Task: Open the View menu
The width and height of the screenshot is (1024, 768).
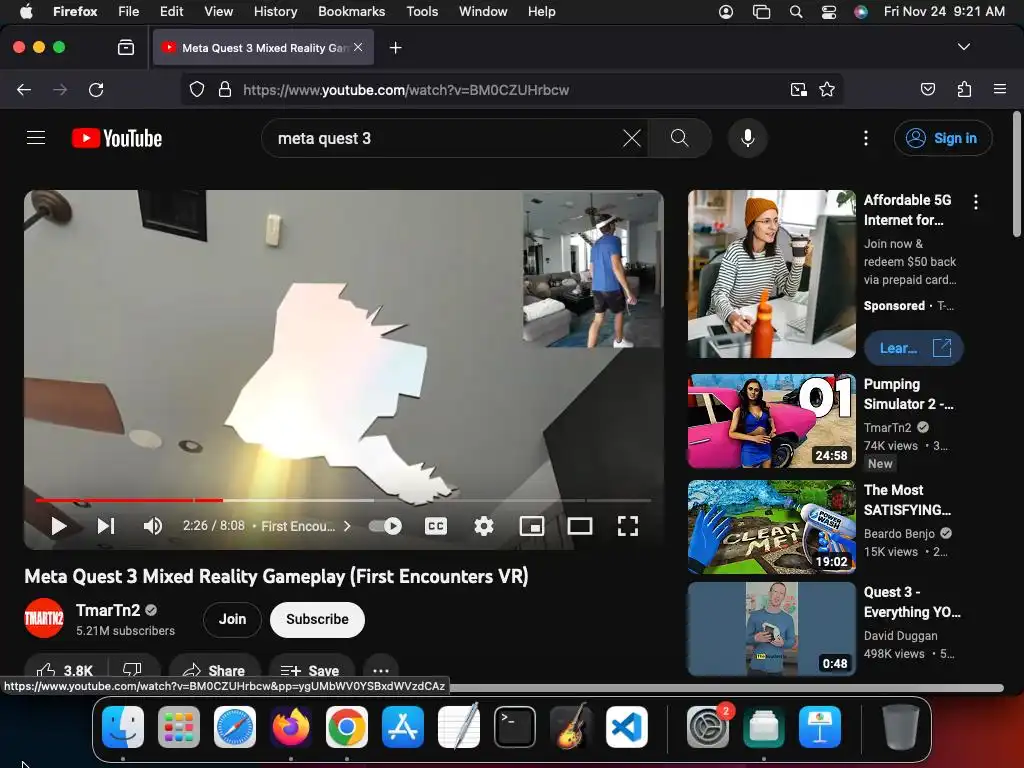Action: pyautogui.click(x=218, y=11)
